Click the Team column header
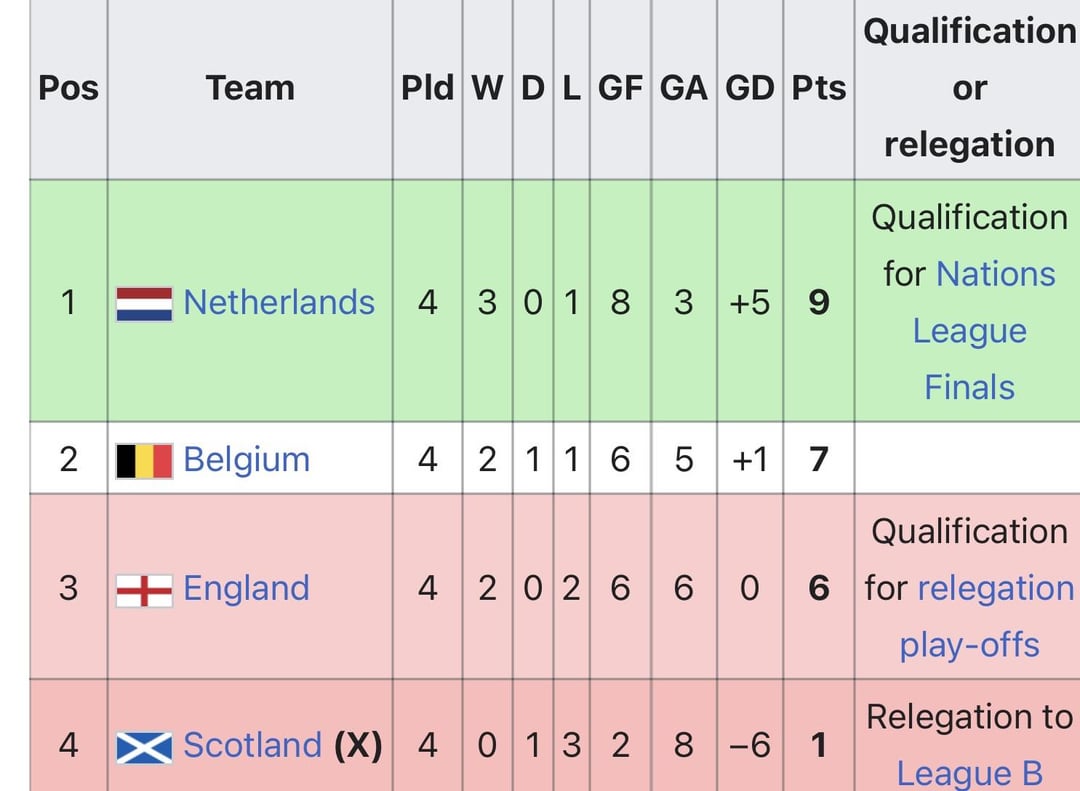The width and height of the screenshot is (1080, 791). tap(250, 88)
